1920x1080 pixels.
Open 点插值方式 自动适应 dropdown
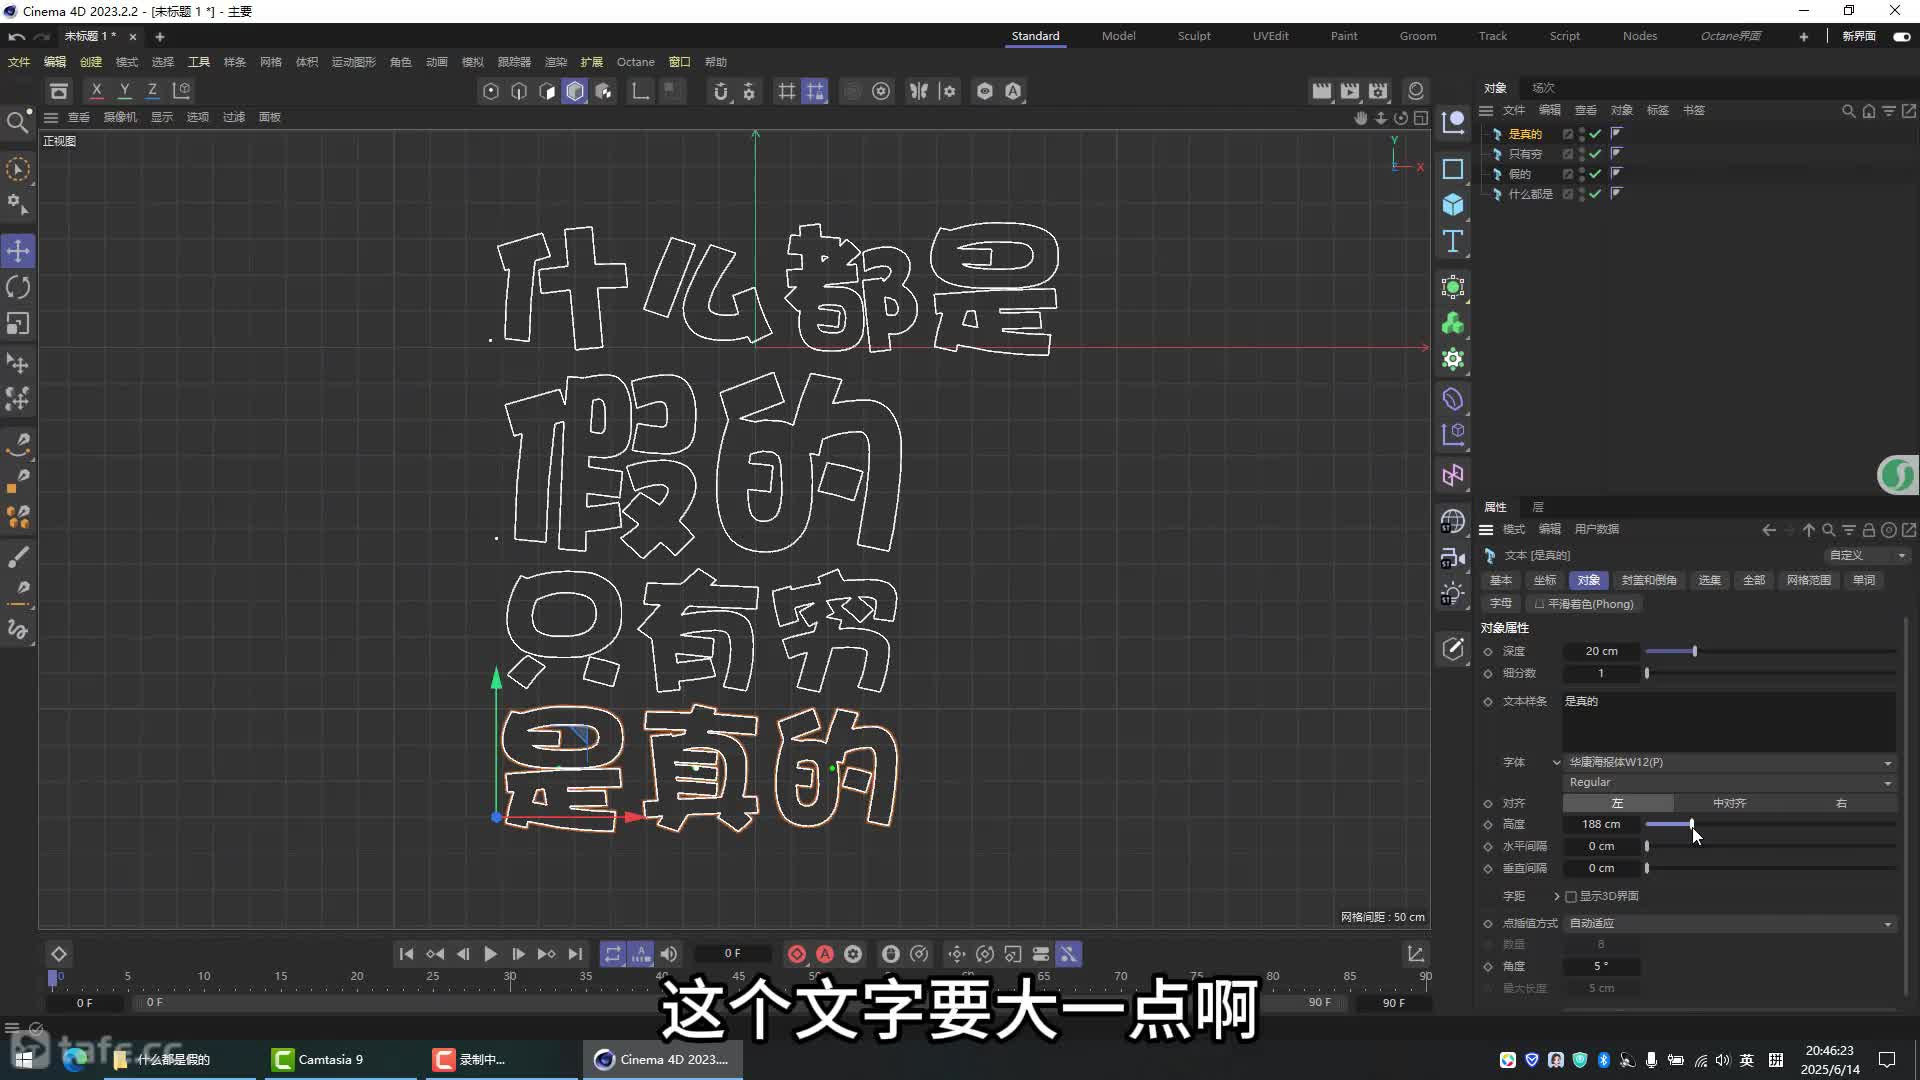coord(1728,924)
